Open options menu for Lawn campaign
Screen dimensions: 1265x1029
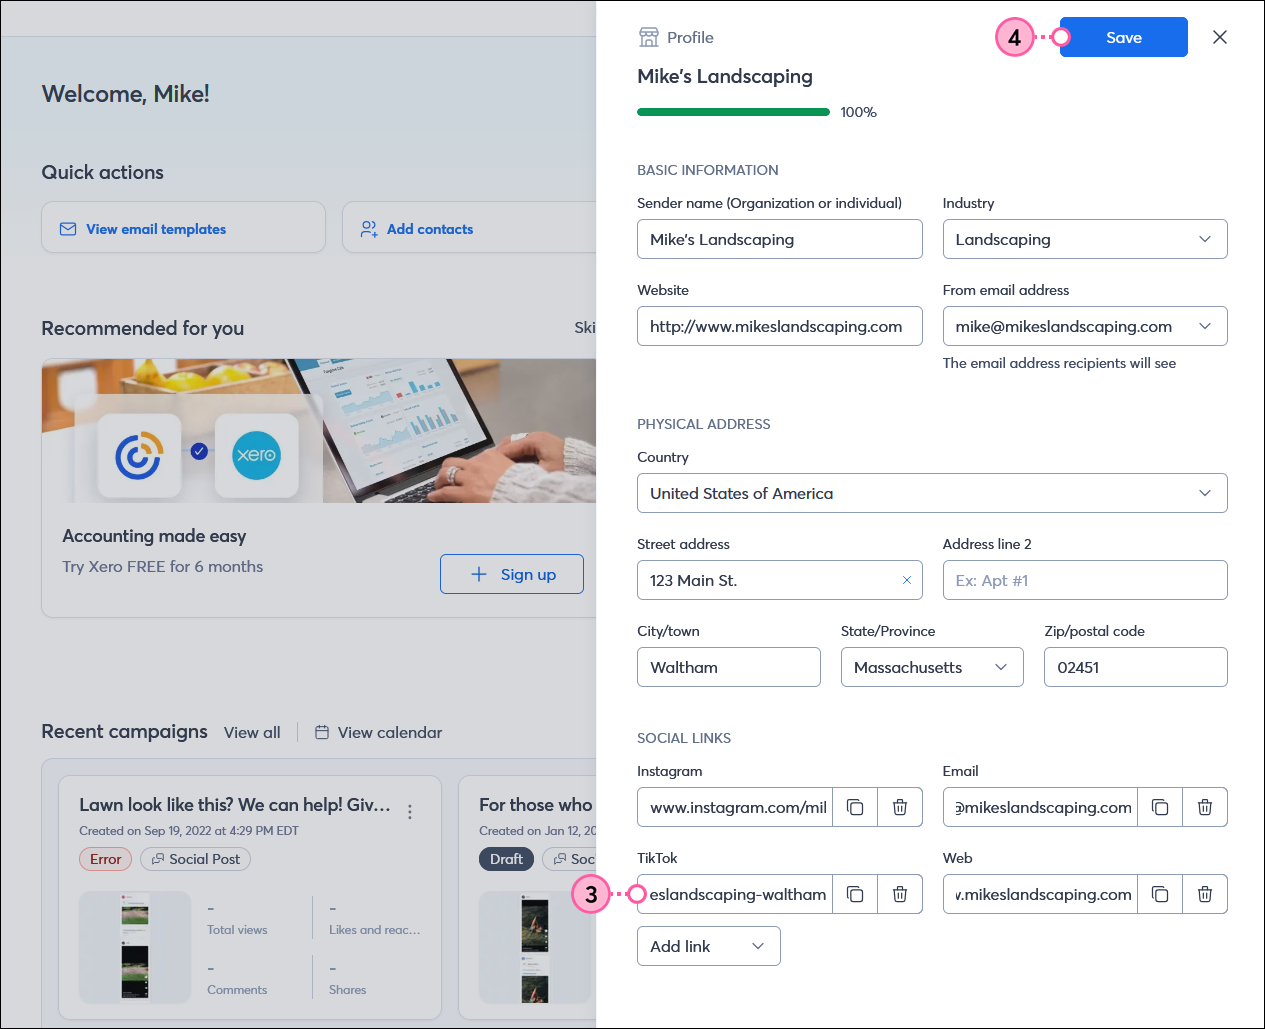410,812
